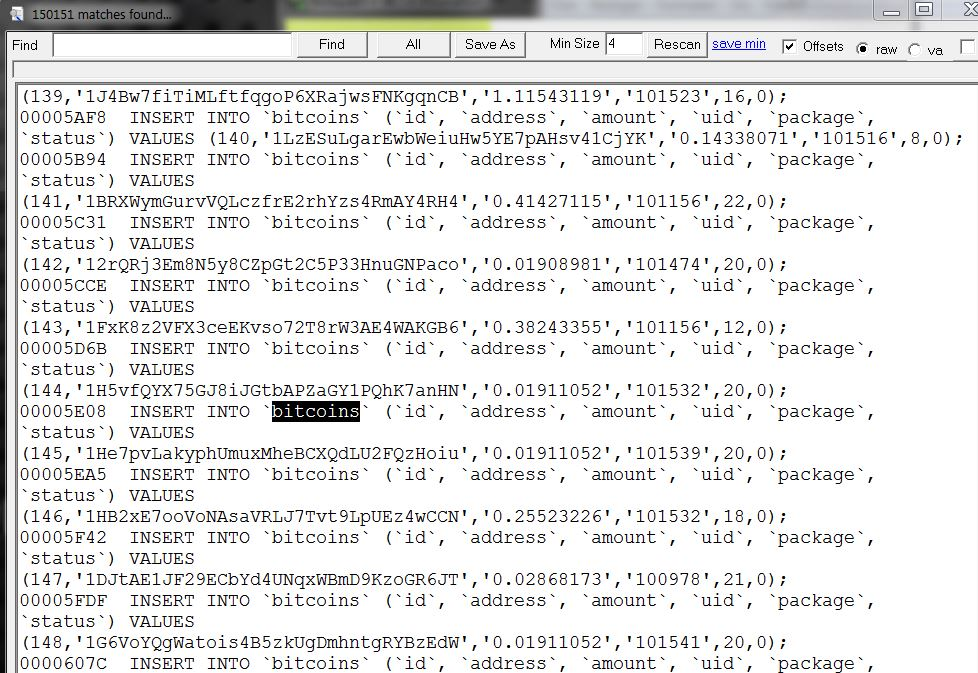
Task: Tick the unlabeled checkbox right of va
Action: (x=967, y=46)
